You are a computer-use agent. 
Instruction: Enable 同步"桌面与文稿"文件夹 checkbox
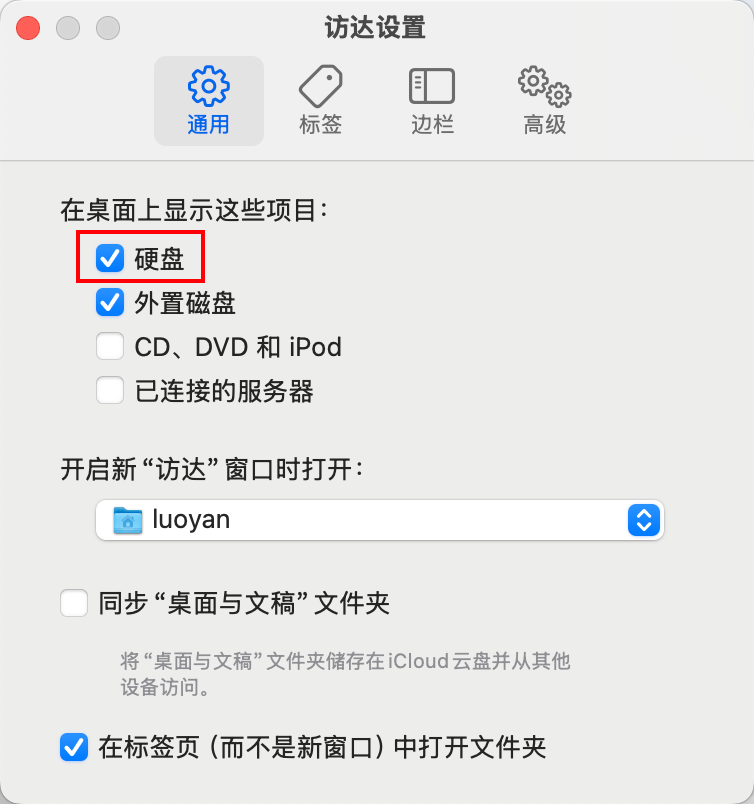click(74, 603)
